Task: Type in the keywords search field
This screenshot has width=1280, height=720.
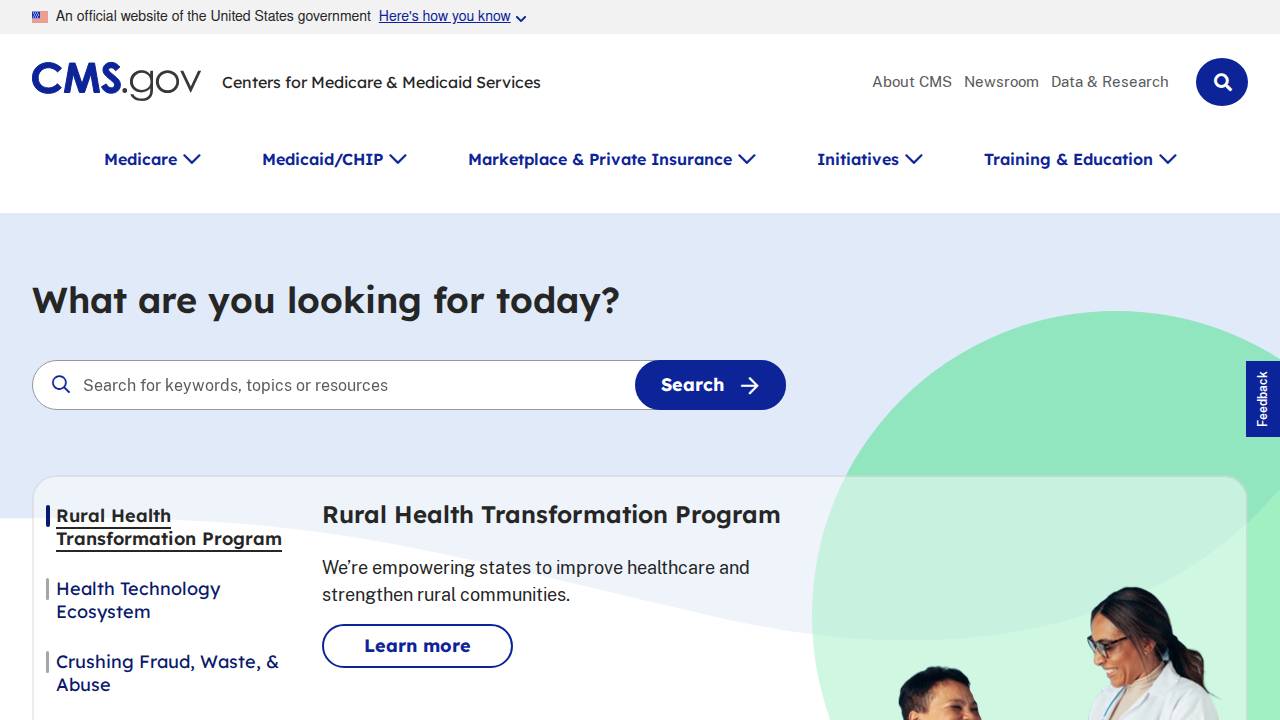Action: pos(350,385)
